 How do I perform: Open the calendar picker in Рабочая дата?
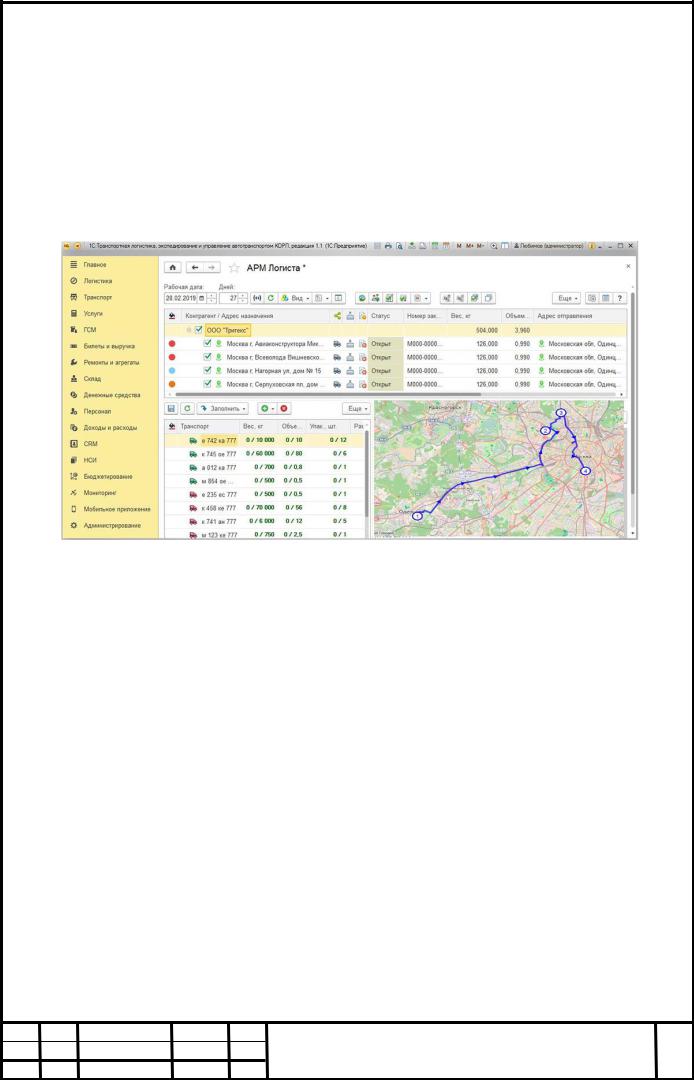202,298
